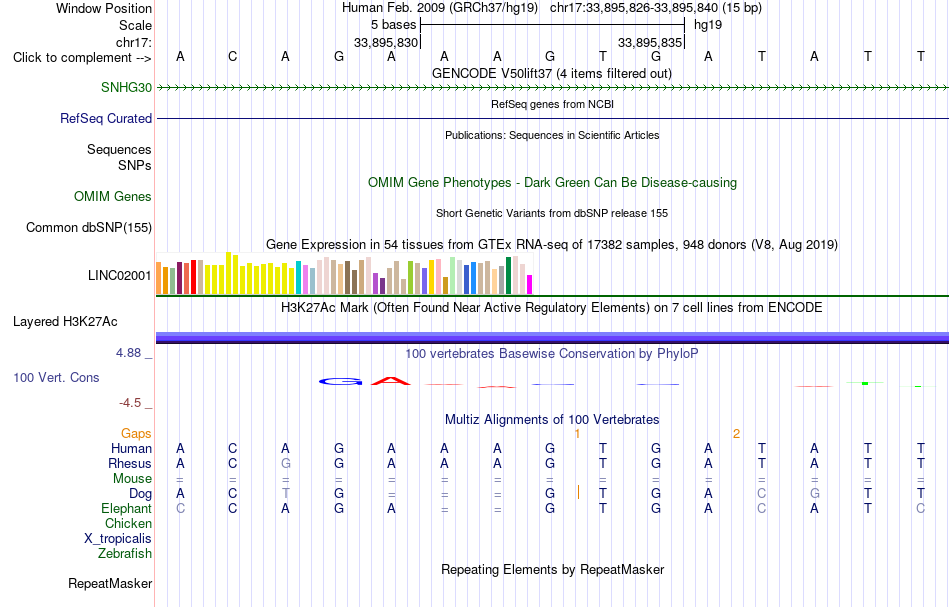Click 'Repeating Elements by RepeatMasker' title
950x607 pixels.
pyautogui.click(x=552, y=569)
